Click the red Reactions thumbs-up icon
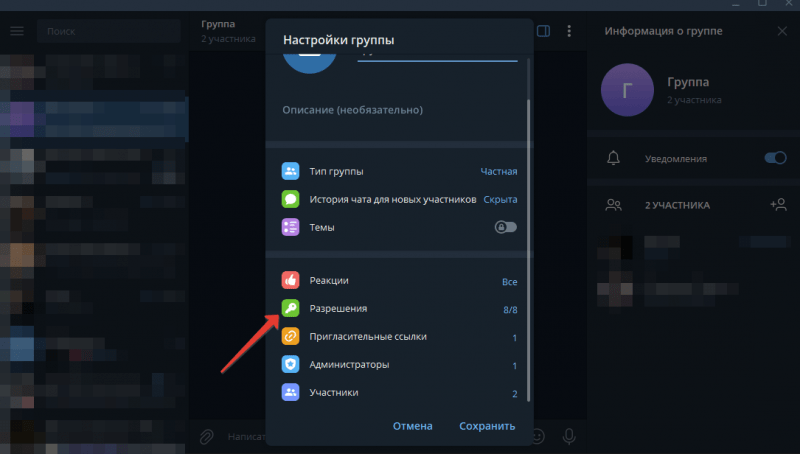The width and height of the screenshot is (800, 454). coord(290,281)
